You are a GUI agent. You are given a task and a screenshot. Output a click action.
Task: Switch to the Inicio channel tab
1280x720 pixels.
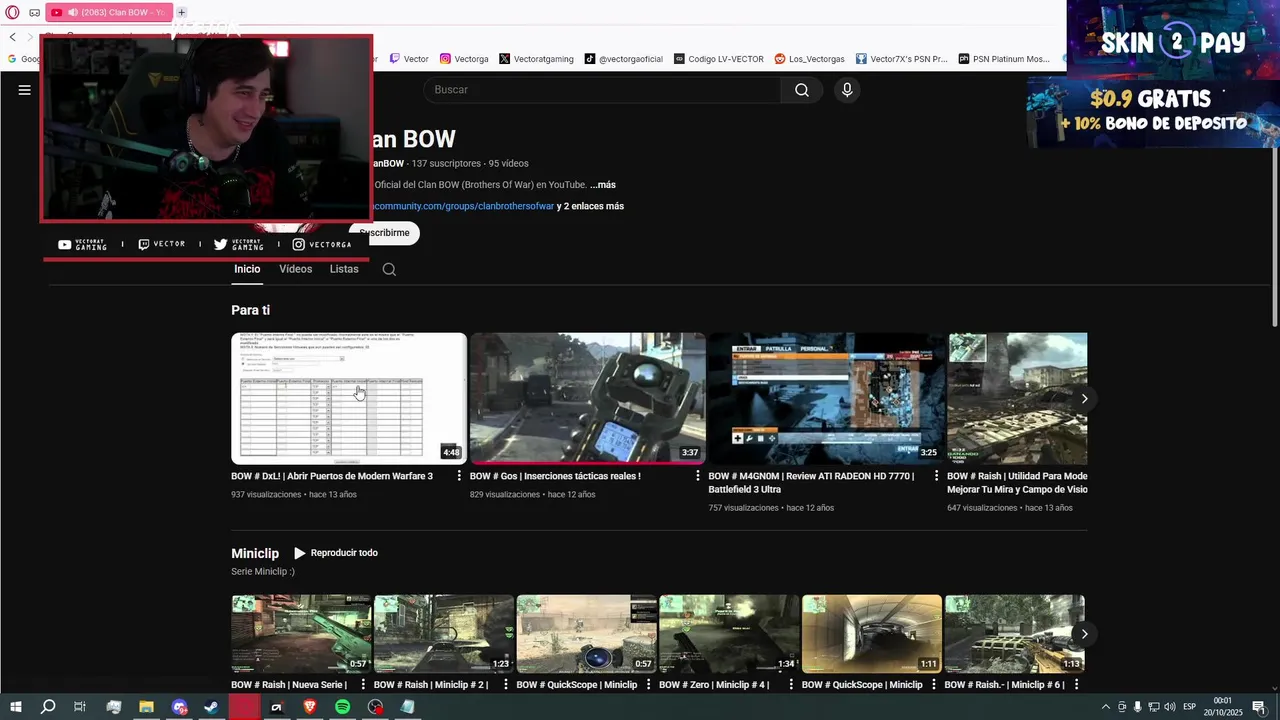247,269
